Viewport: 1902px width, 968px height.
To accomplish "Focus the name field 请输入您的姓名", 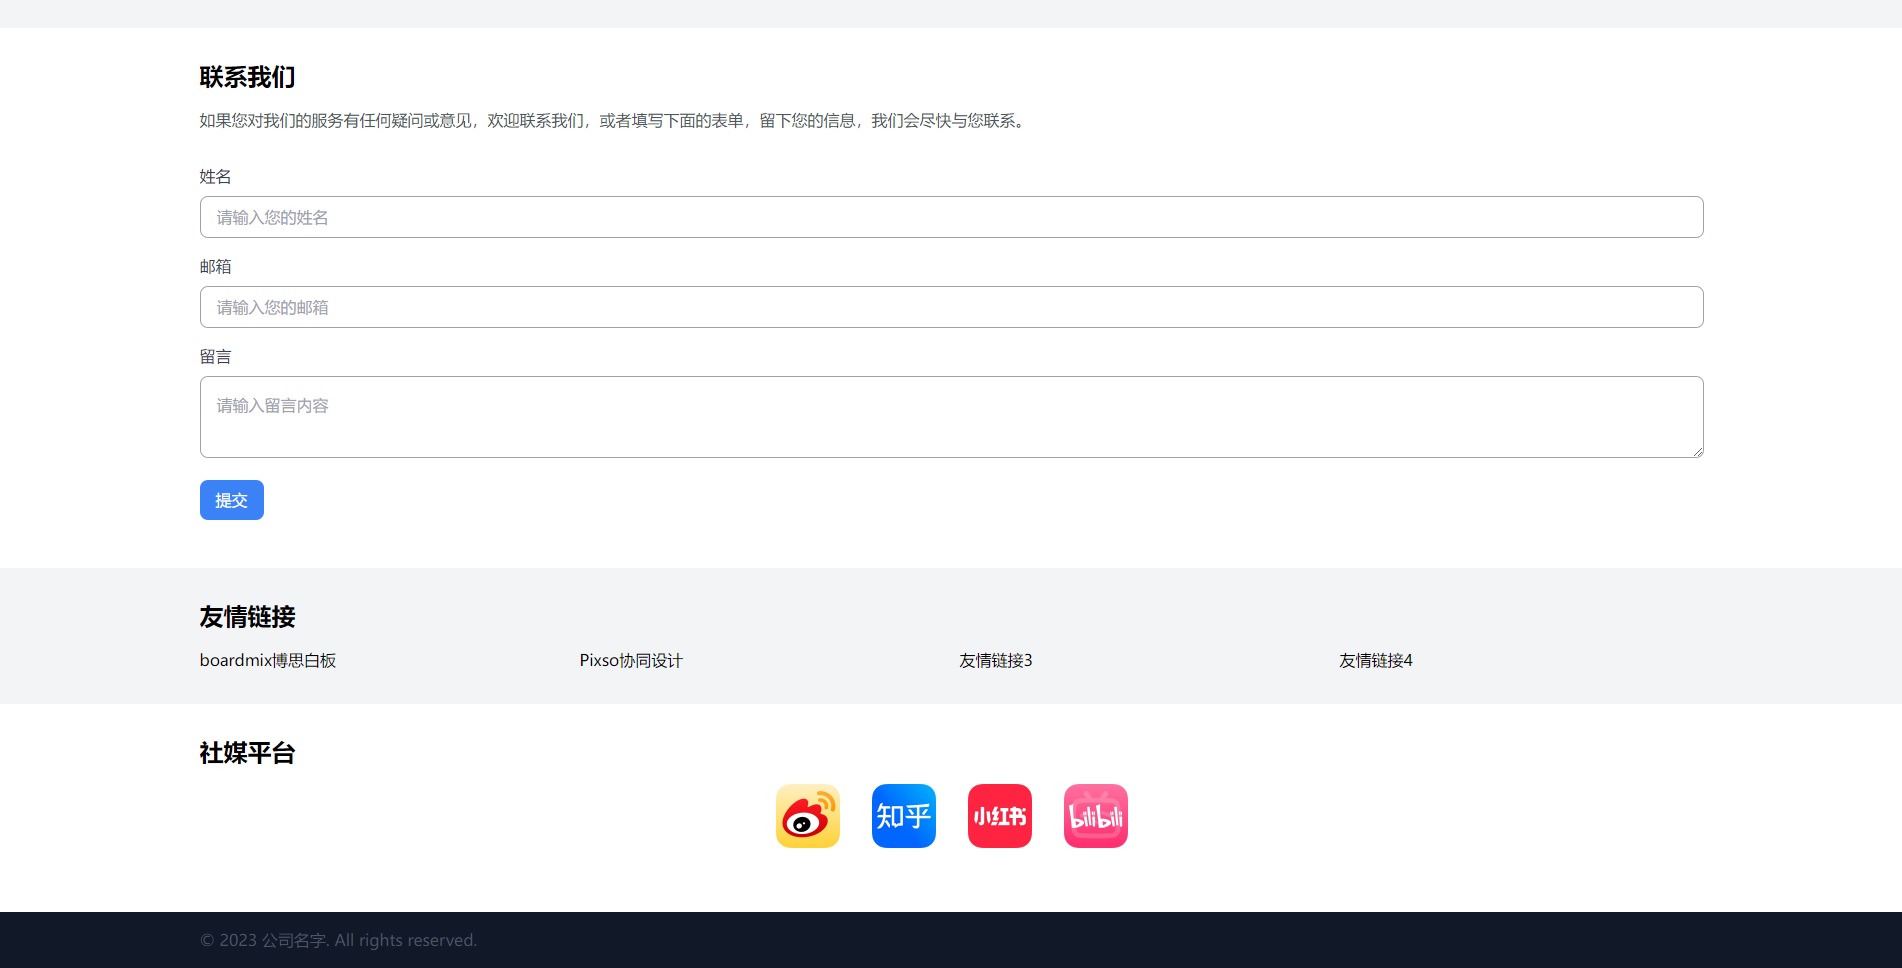I will pyautogui.click(x=951, y=217).
